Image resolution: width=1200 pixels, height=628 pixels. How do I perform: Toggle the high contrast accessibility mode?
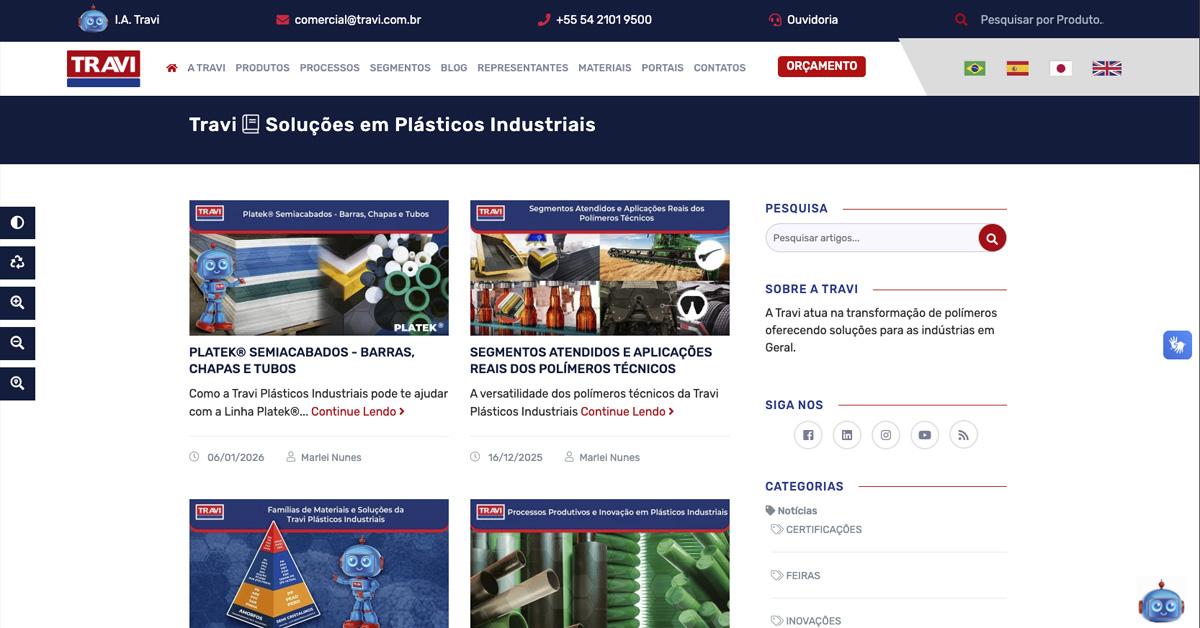(x=16, y=222)
